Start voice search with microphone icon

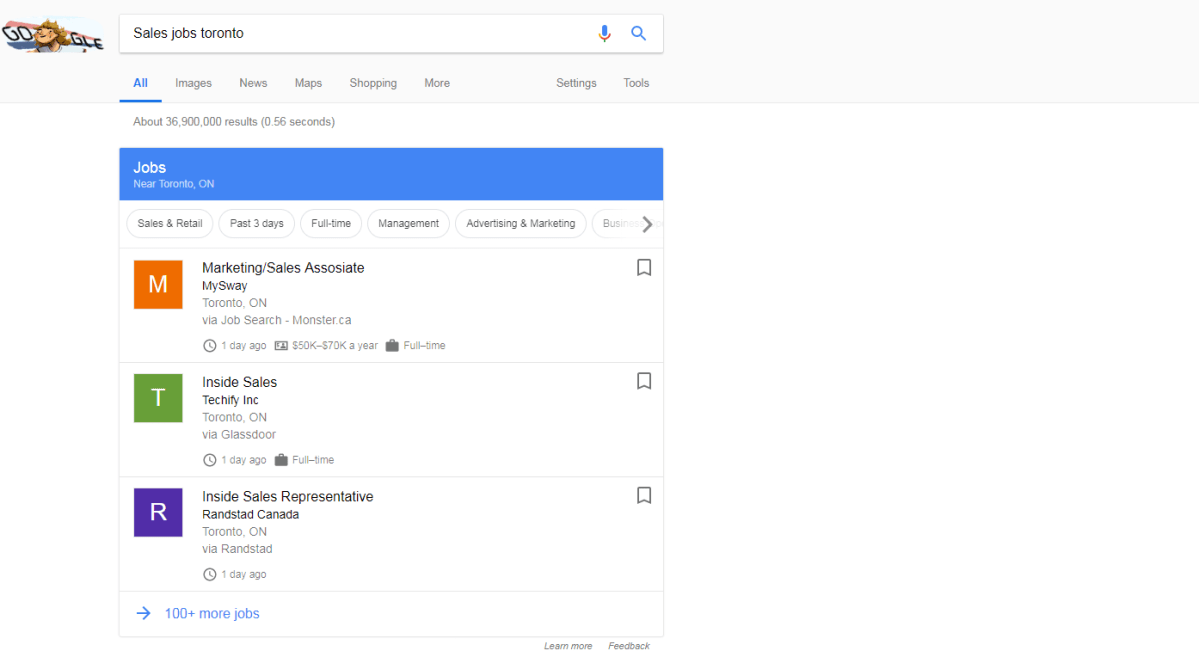[604, 34]
